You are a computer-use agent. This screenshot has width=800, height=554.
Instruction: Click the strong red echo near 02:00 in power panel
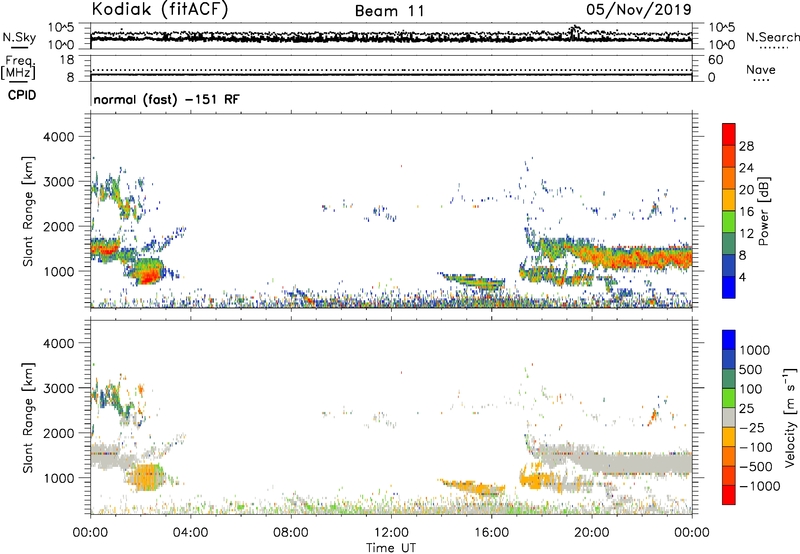pos(149,277)
